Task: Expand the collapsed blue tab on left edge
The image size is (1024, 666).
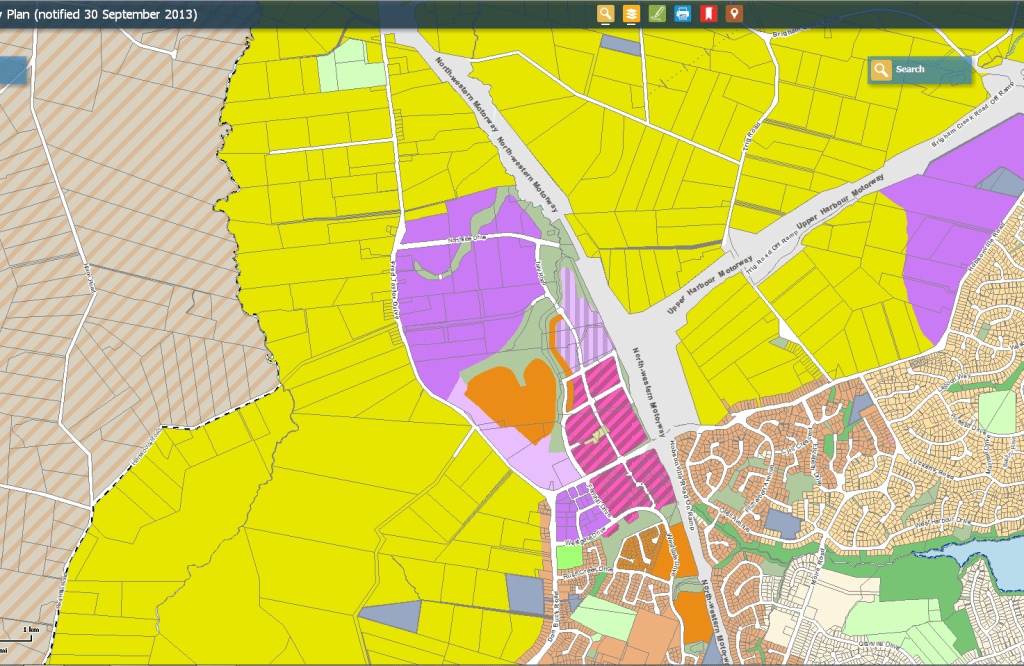Action: tap(12, 70)
